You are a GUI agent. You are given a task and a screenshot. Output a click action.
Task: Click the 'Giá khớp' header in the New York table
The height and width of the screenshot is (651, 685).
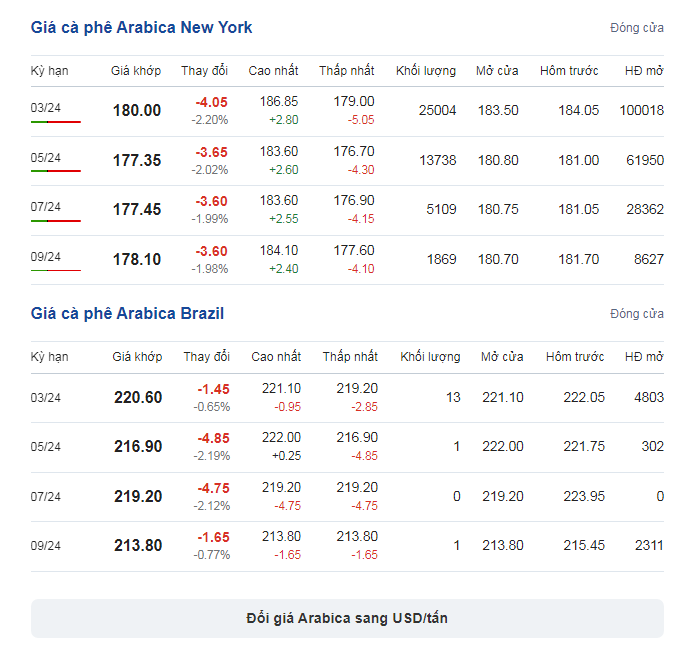click(x=136, y=71)
